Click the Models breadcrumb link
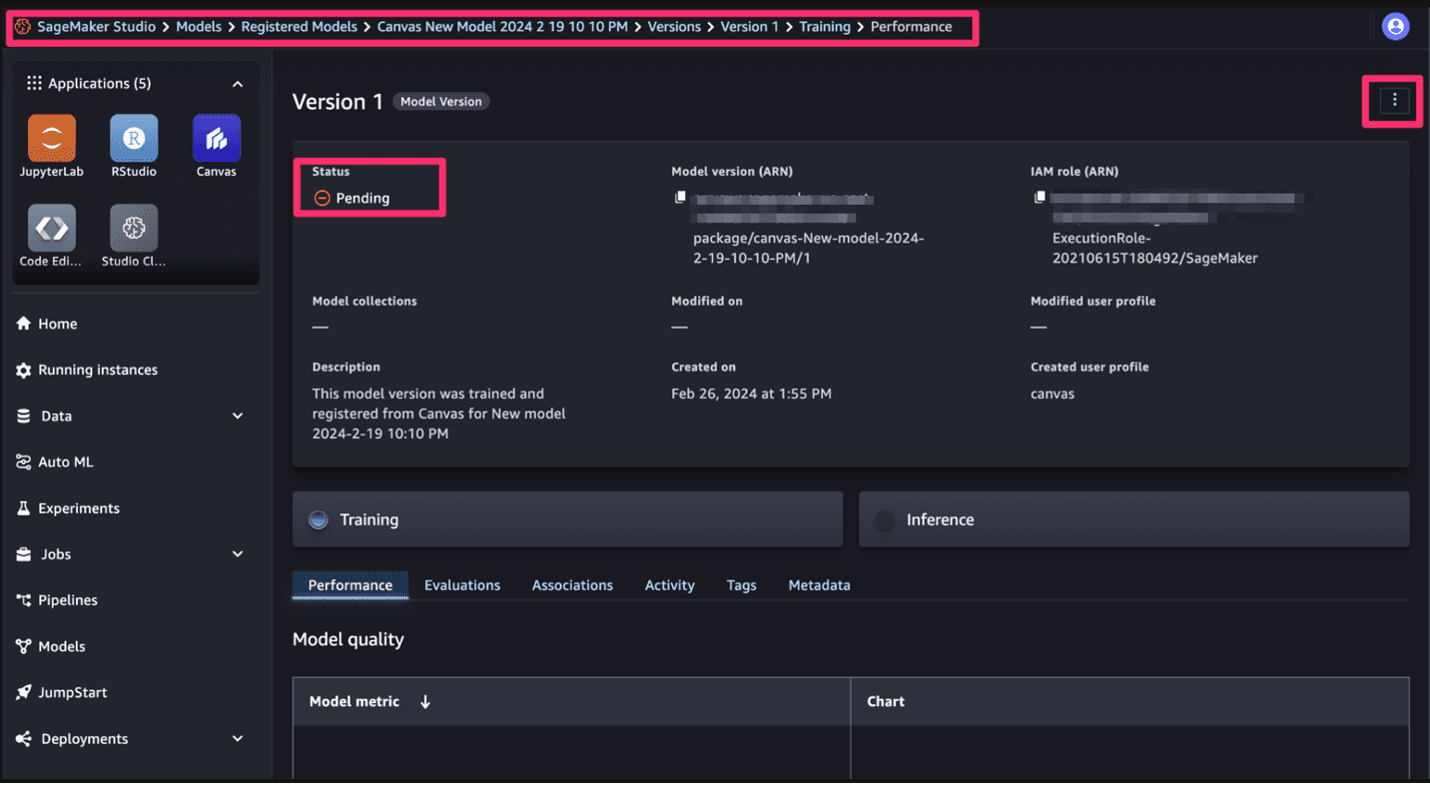This screenshot has height=788, width=1430. pyautogui.click(x=199, y=27)
